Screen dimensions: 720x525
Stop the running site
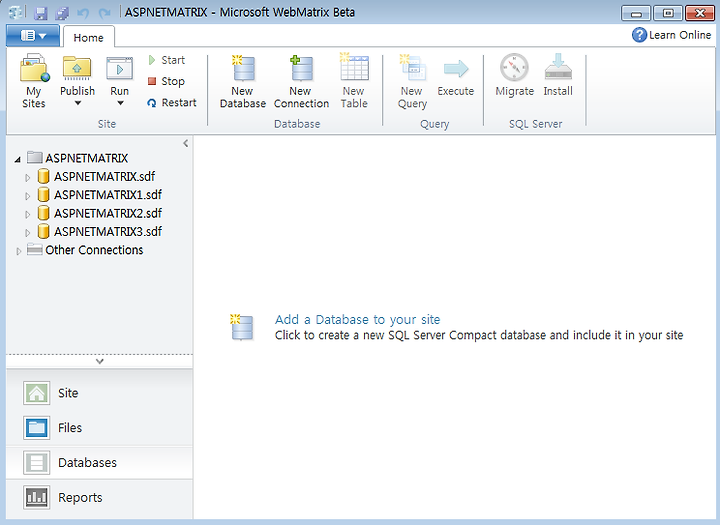166,81
